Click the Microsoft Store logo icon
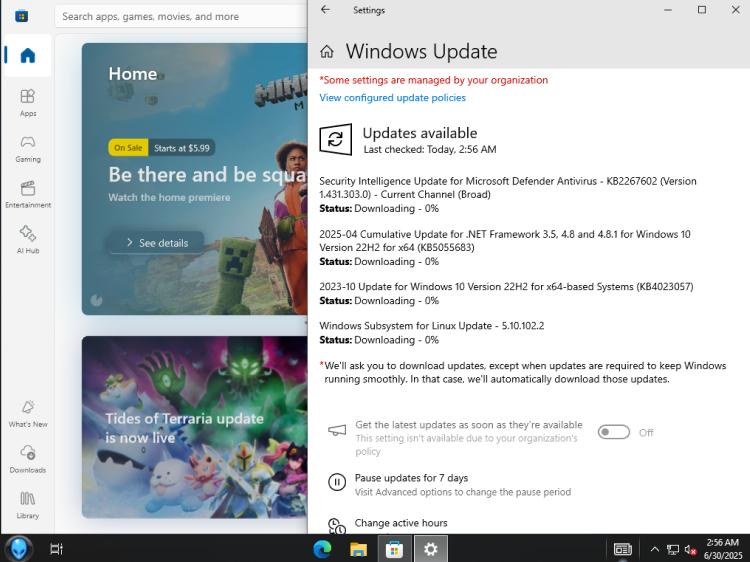The image size is (750, 562). [x=22, y=16]
